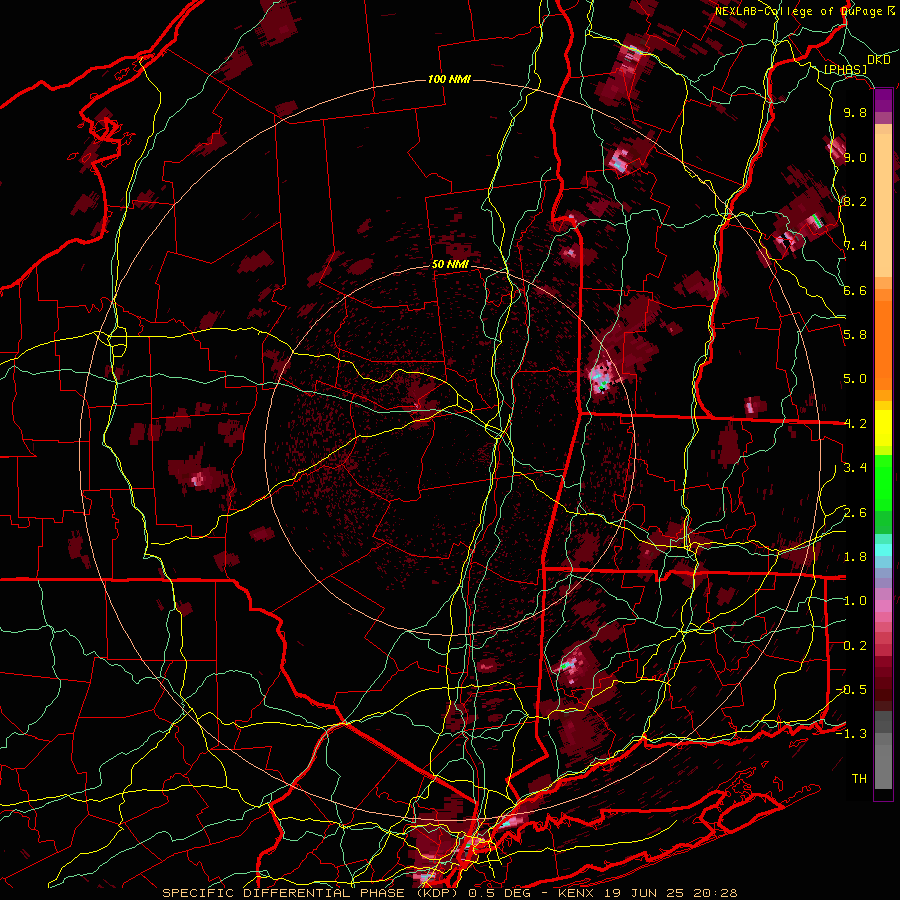Screen dimensions: 900x900
Task: Click the 1.8 scale value
Action: click(x=855, y=557)
